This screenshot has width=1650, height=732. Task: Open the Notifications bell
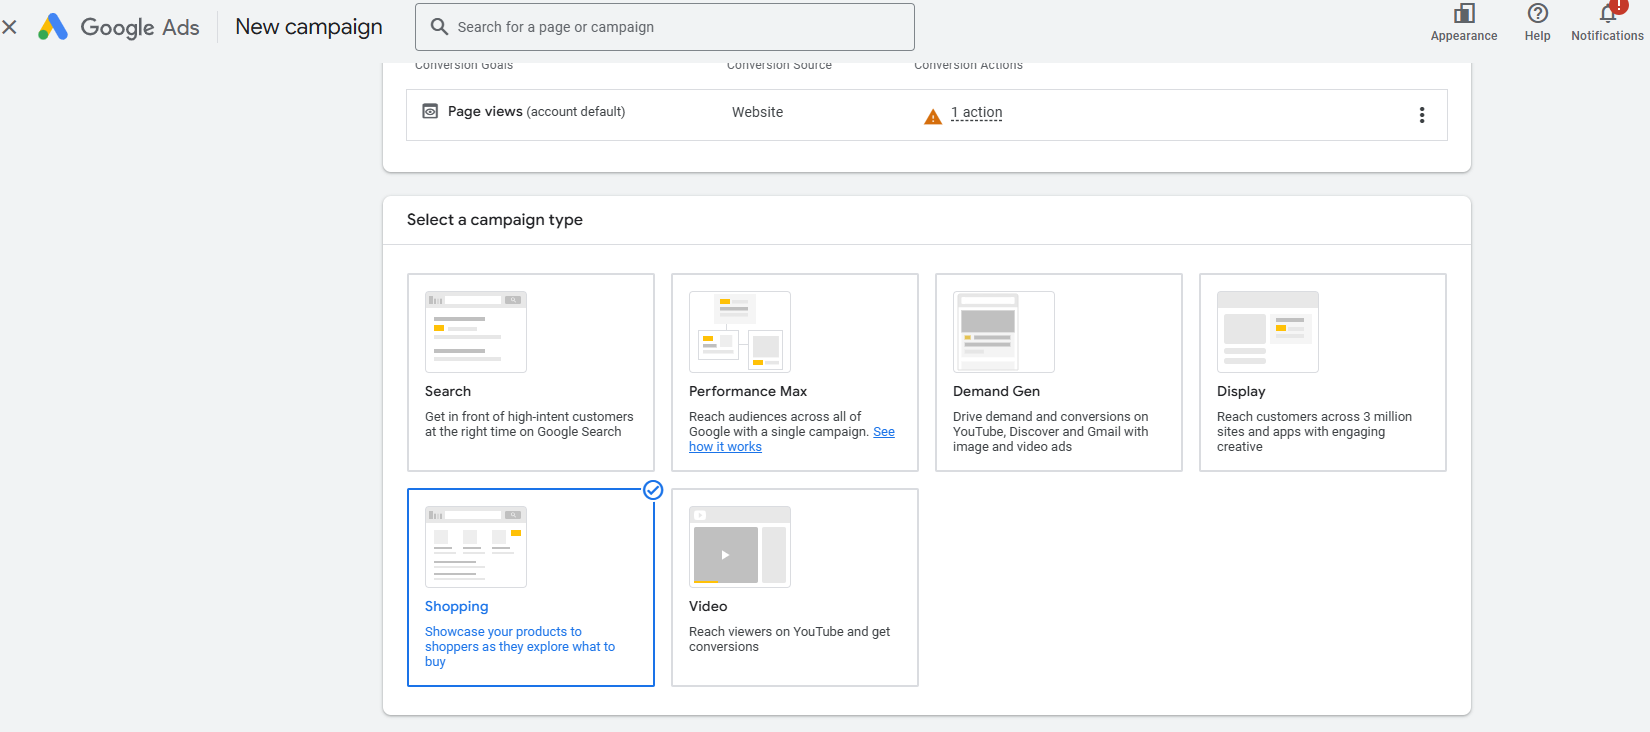pyautogui.click(x=1607, y=16)
